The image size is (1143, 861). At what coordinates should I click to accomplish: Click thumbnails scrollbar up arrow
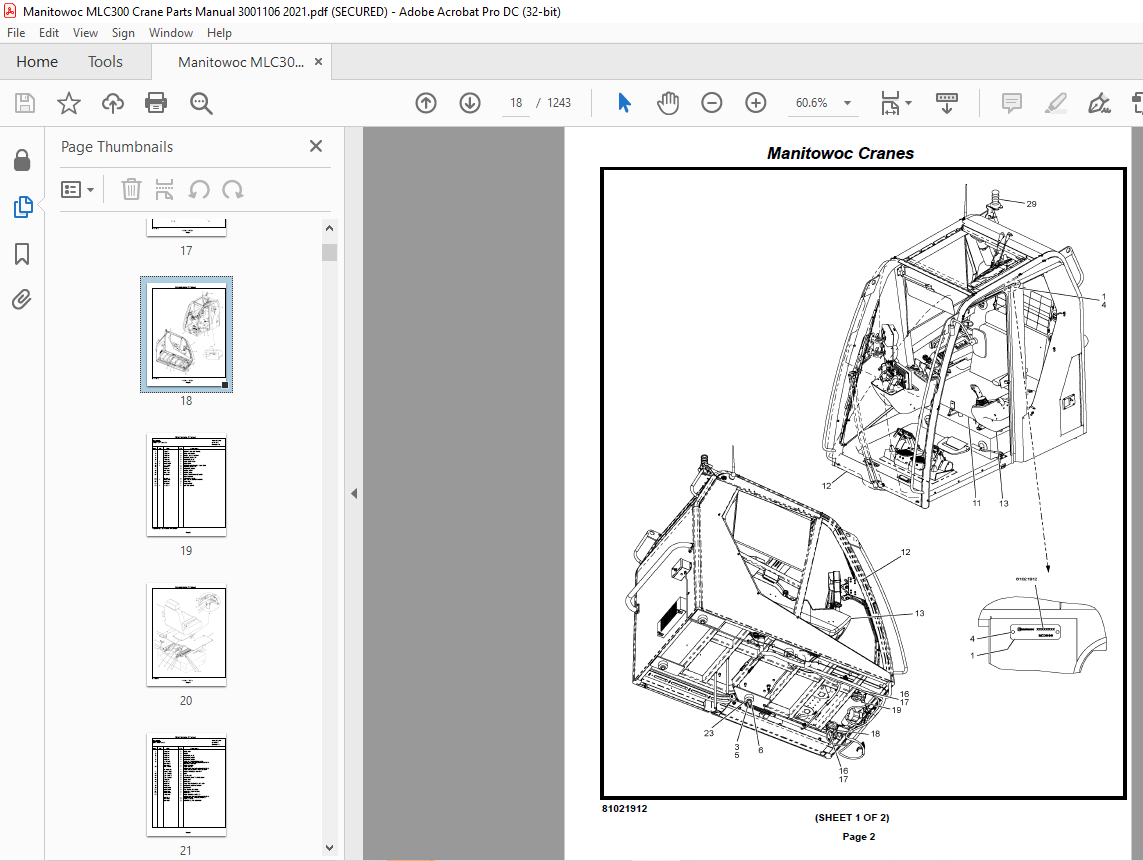click(329, 228)
